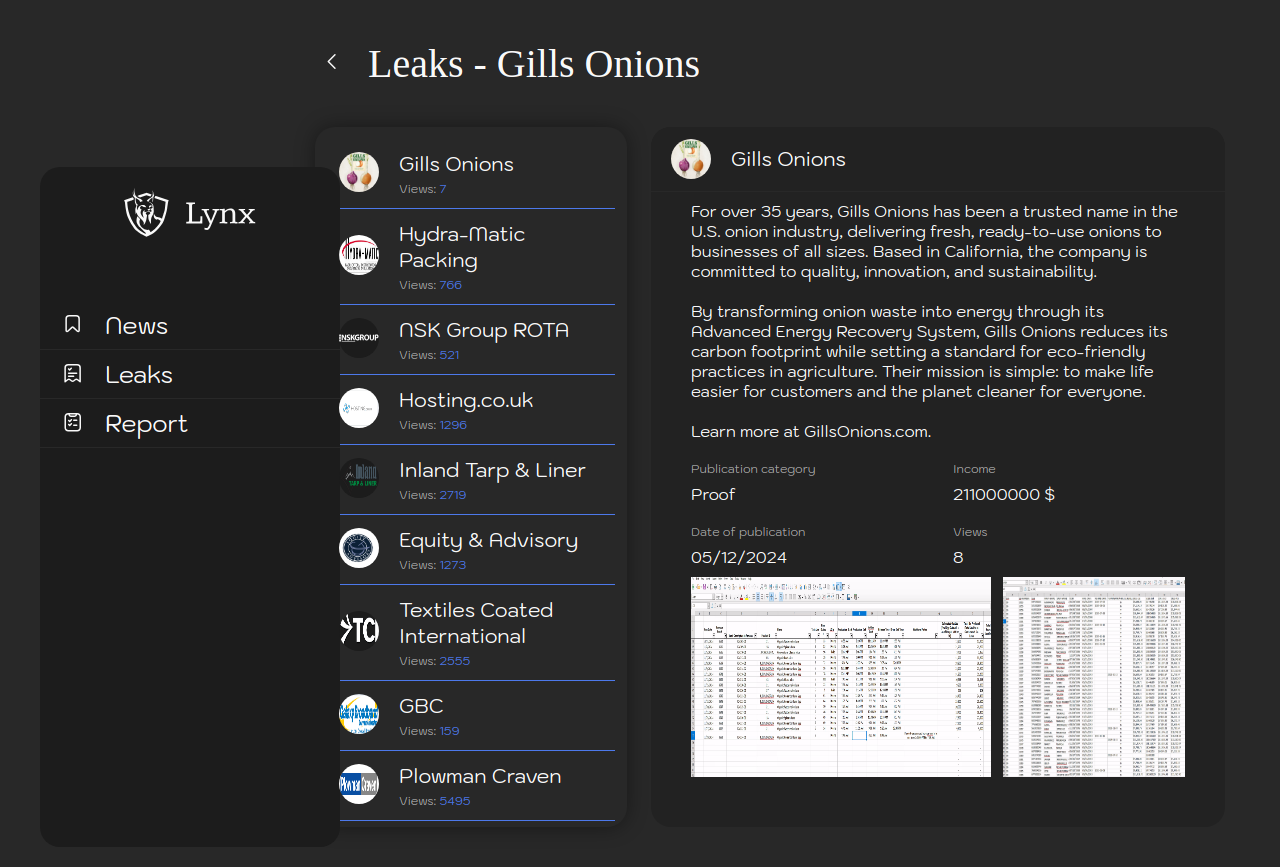Open the narrower right spreadsheet thumbnail

1093,676
